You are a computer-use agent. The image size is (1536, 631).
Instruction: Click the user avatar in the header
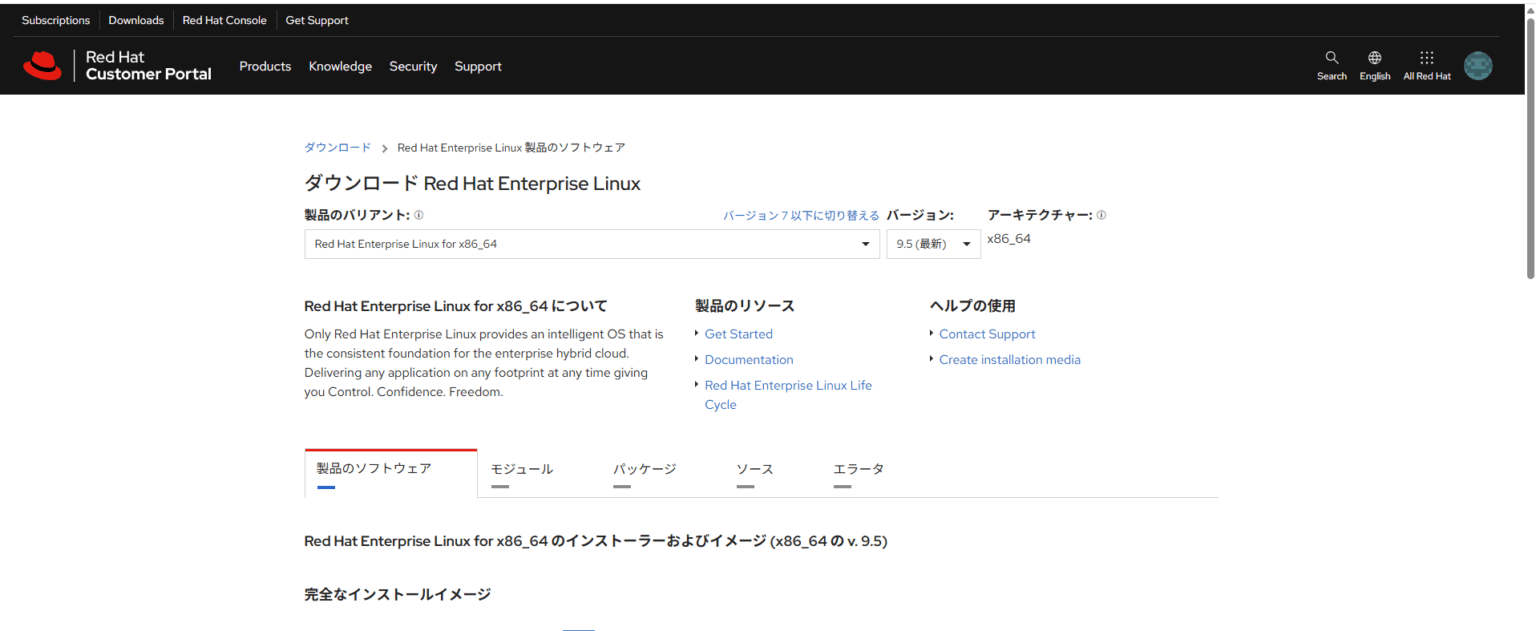point(1478,65)
